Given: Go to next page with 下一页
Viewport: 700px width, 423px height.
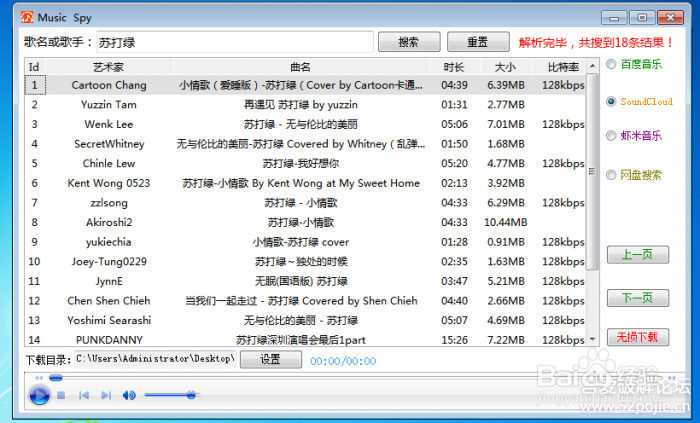Looking at the screenshot, I should 638,298.
